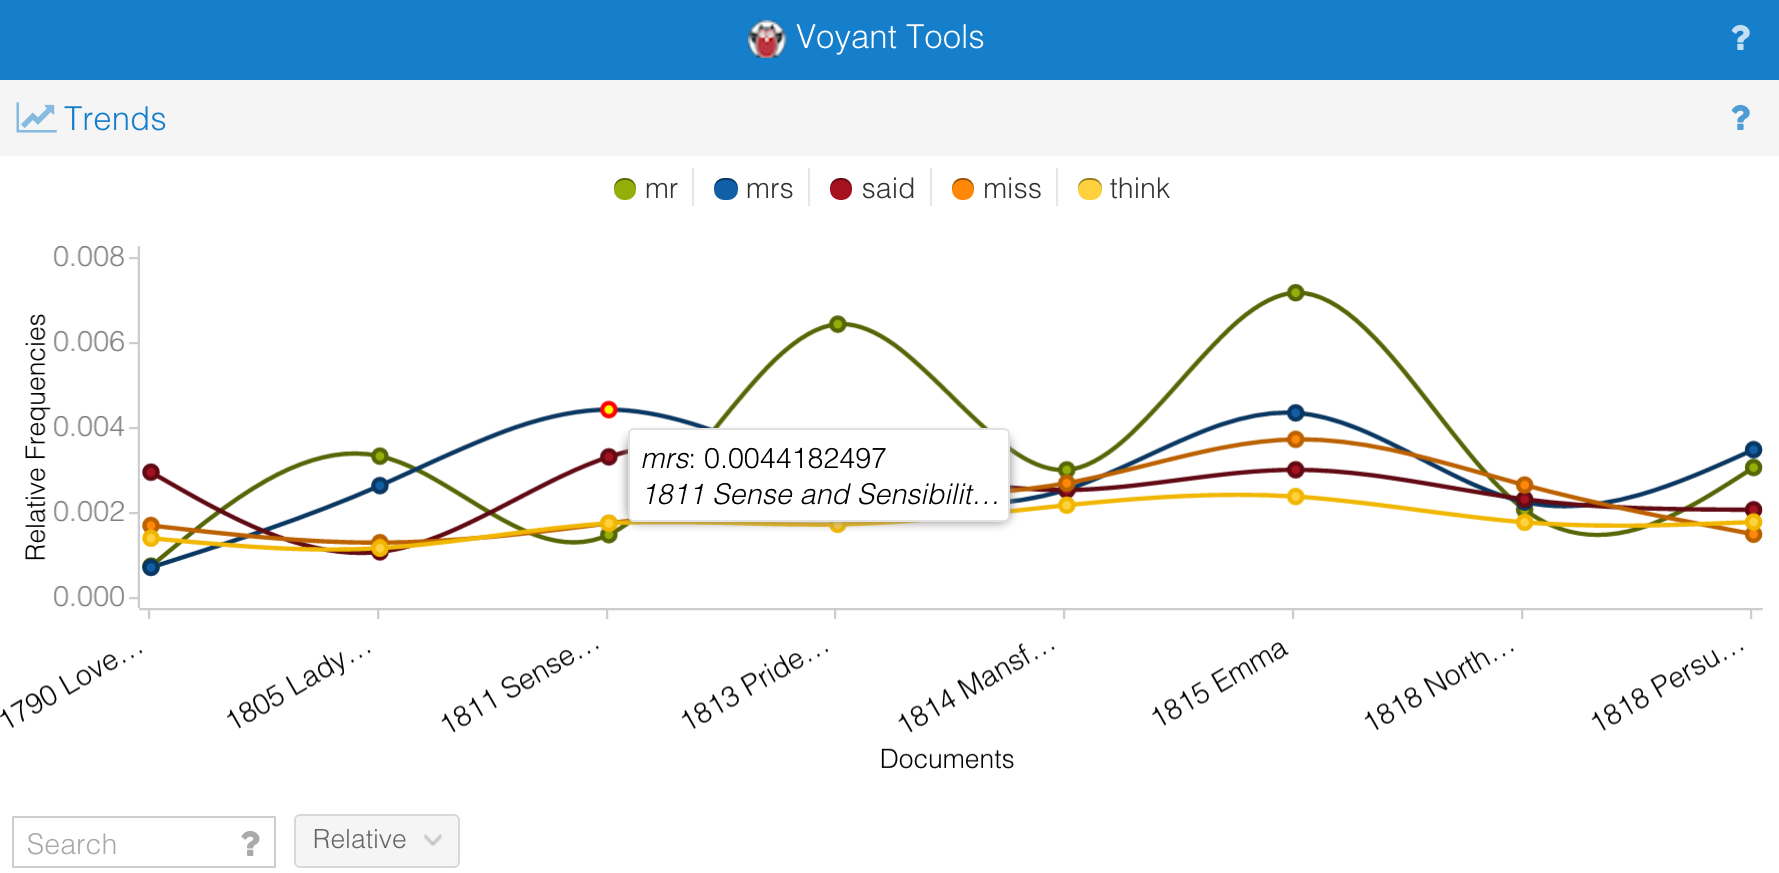Click the Voyant Tools title text

(889, 38)
